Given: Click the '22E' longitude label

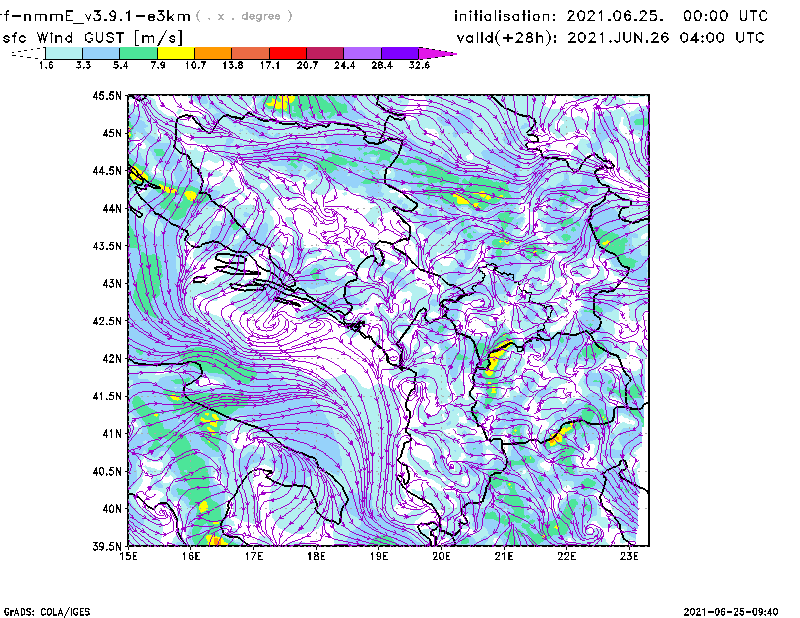Looking at the screenshot, I should [x=566, y=556].
